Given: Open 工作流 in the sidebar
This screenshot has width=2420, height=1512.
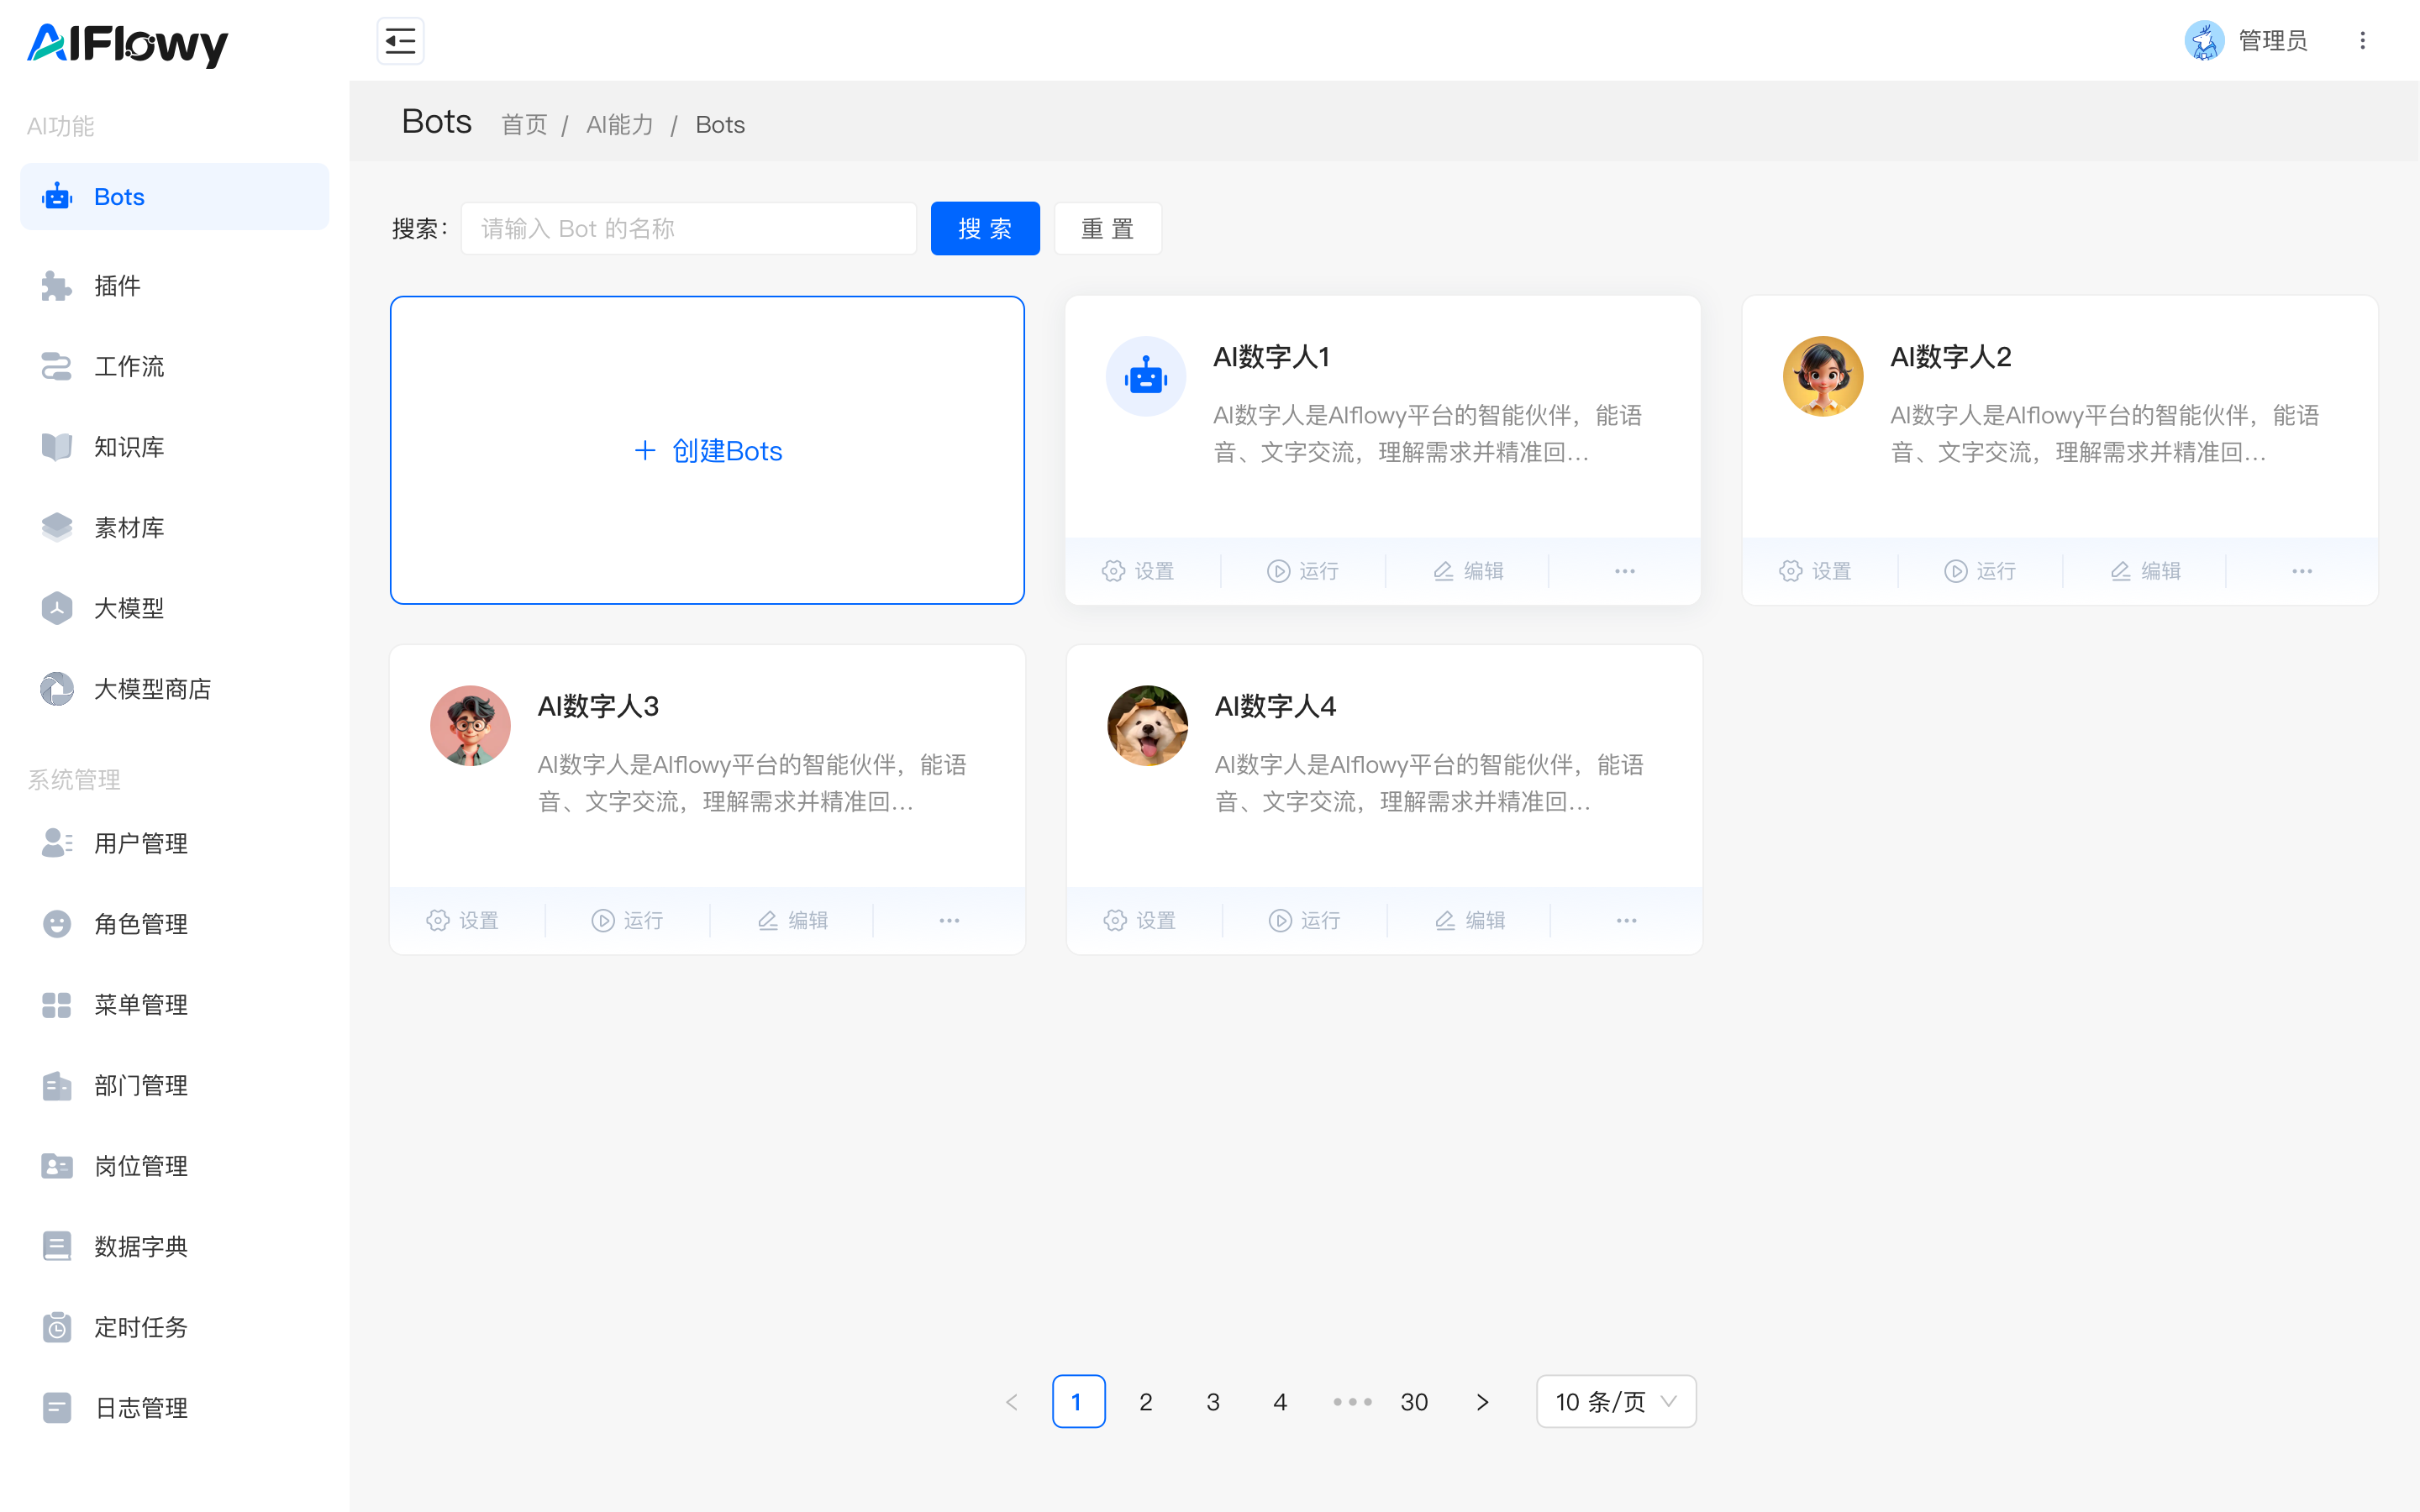Looking at the screenshot, I should coord(129,366).
